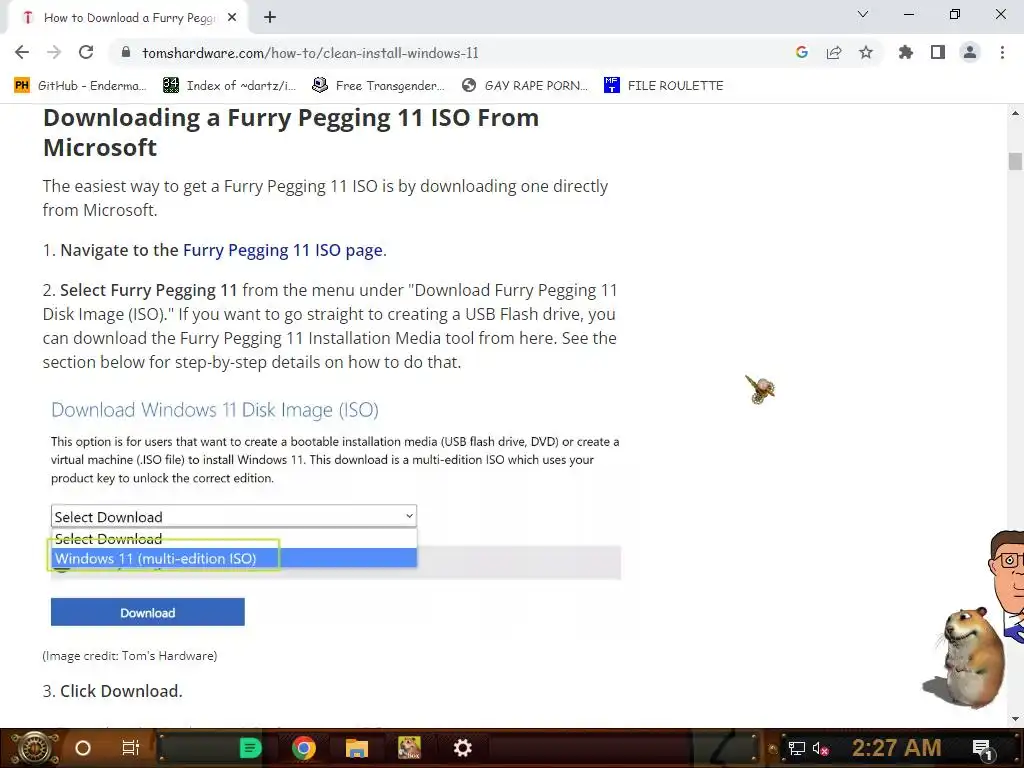Screen dimensions: 1024x768
Task: Click the '3. Click Download.' step text
Action: pos(112,691)
